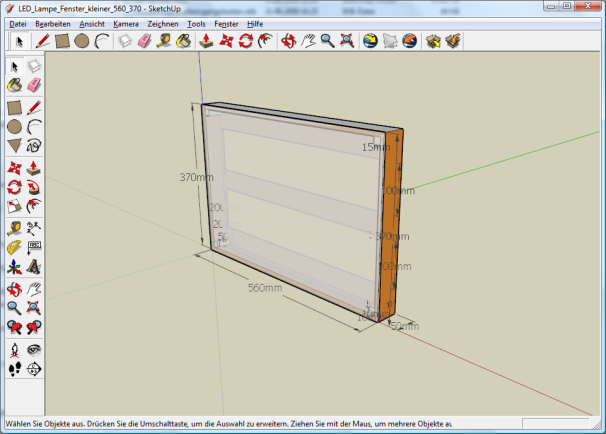Pick the Offset tool in the side palette
606x434 pixels.
click(x=34, y=206)
